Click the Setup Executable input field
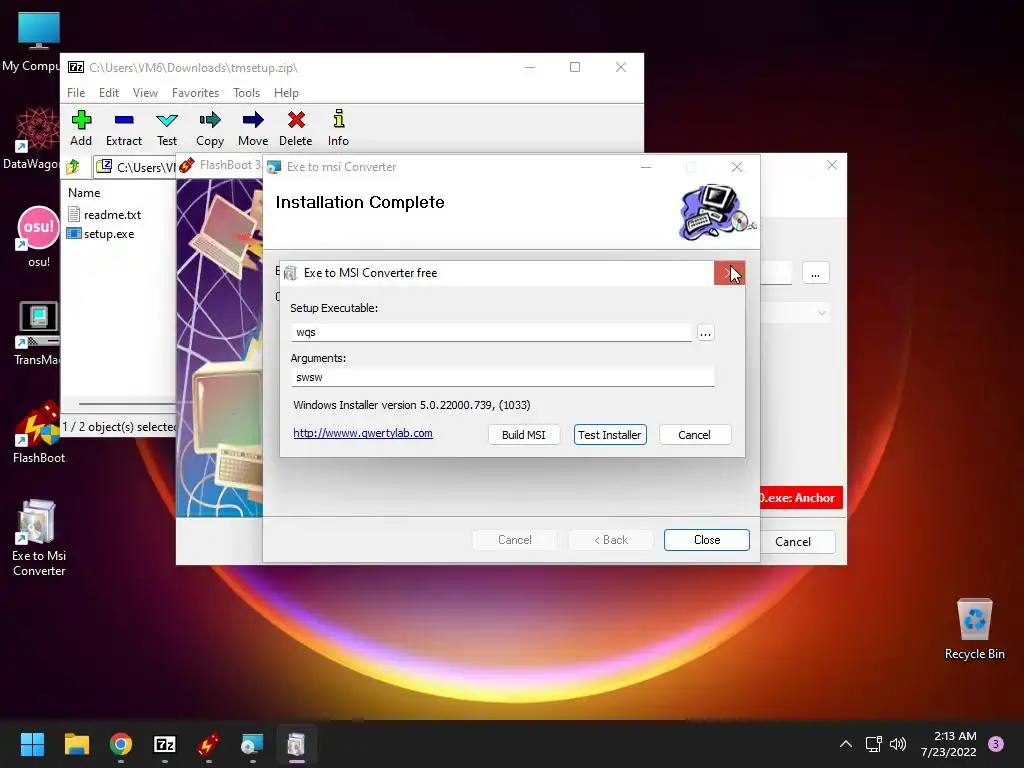The height and width of the screenshot is (768, 1024). coord(491,332)
